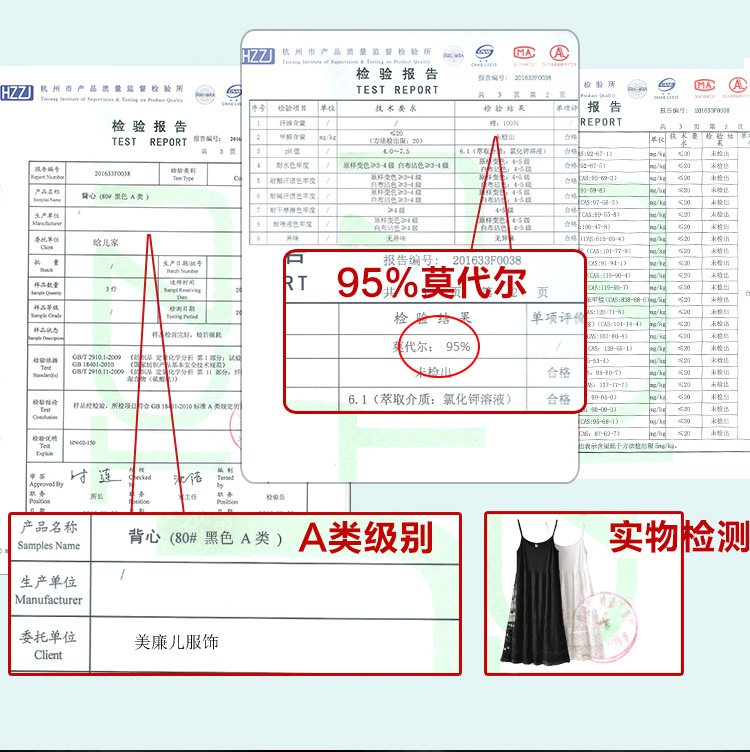Click product name "背心 (80# 黑色 A类)" in enlarged box
The image size is (750, 752).
199,538
